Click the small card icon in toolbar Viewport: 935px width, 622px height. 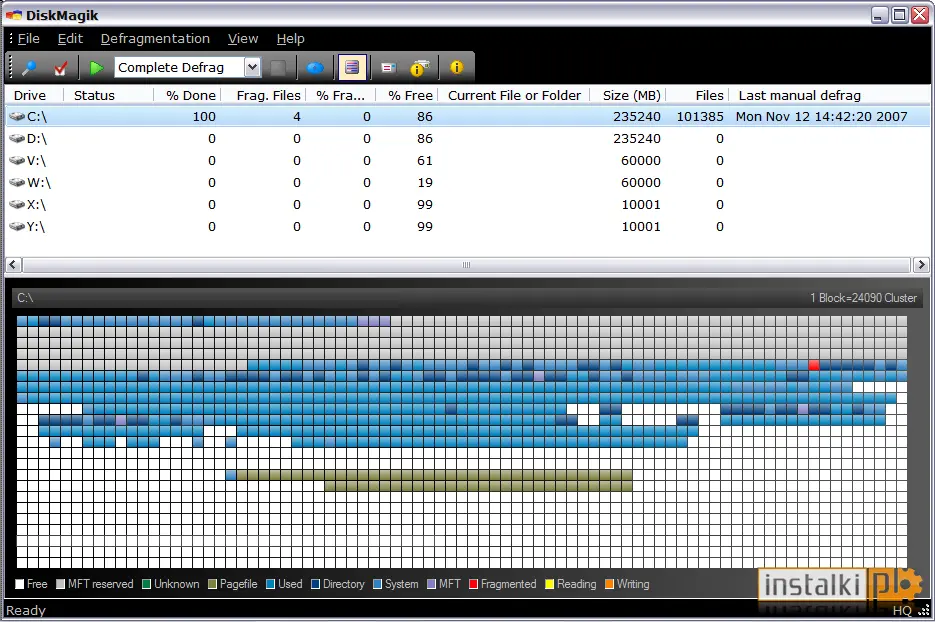[x=388, y=67]
